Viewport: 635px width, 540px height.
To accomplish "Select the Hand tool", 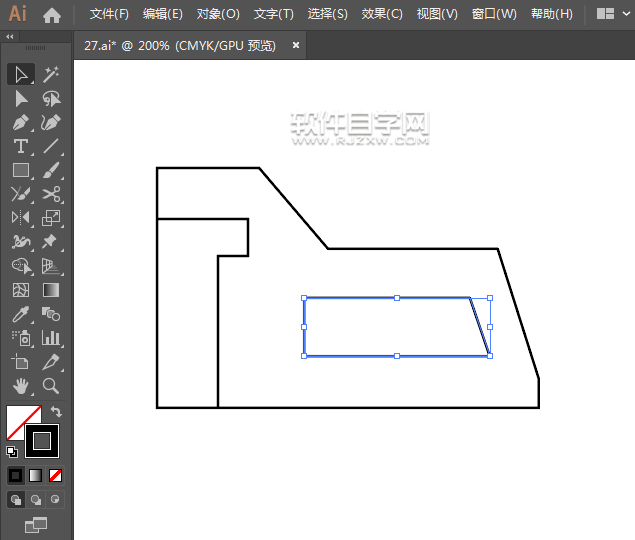I will [20, 386].
